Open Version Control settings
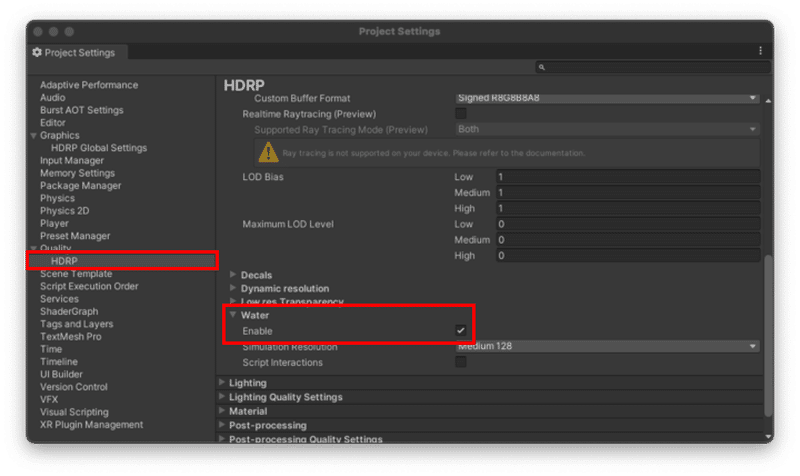The image size is (800, 476). point(73,387)
